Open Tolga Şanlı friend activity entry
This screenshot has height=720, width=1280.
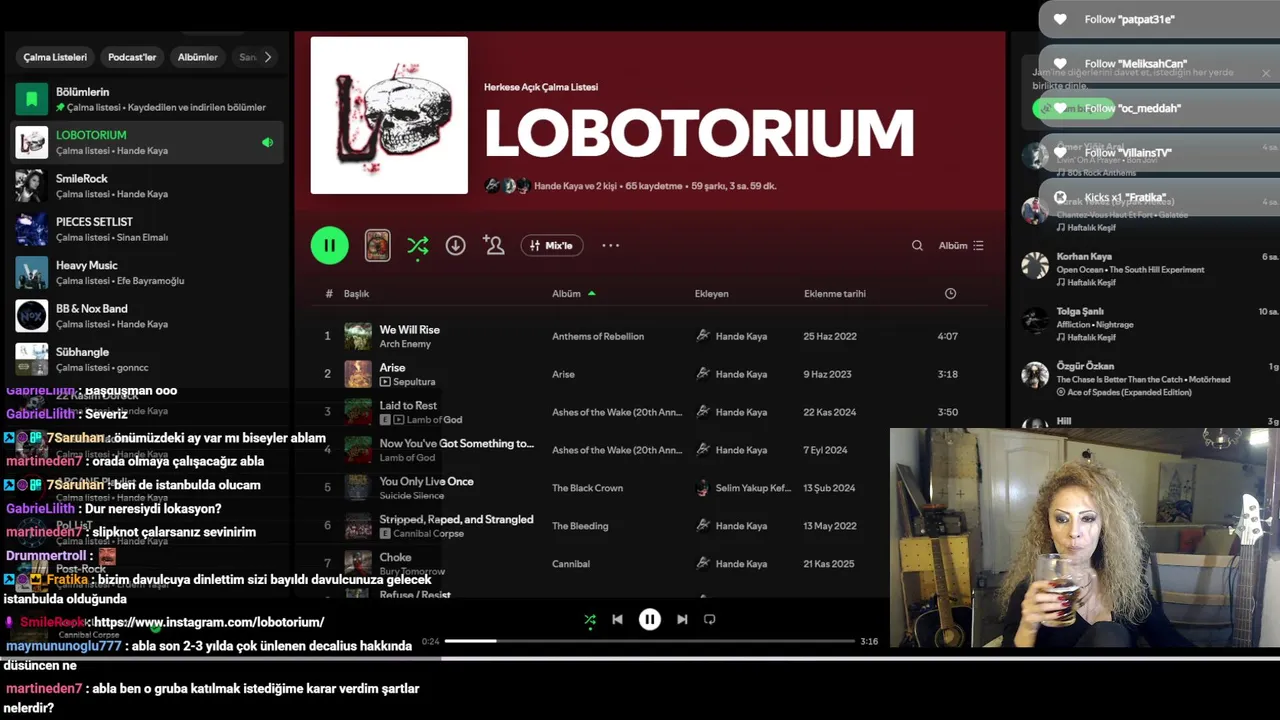(x=1148, y=324)
